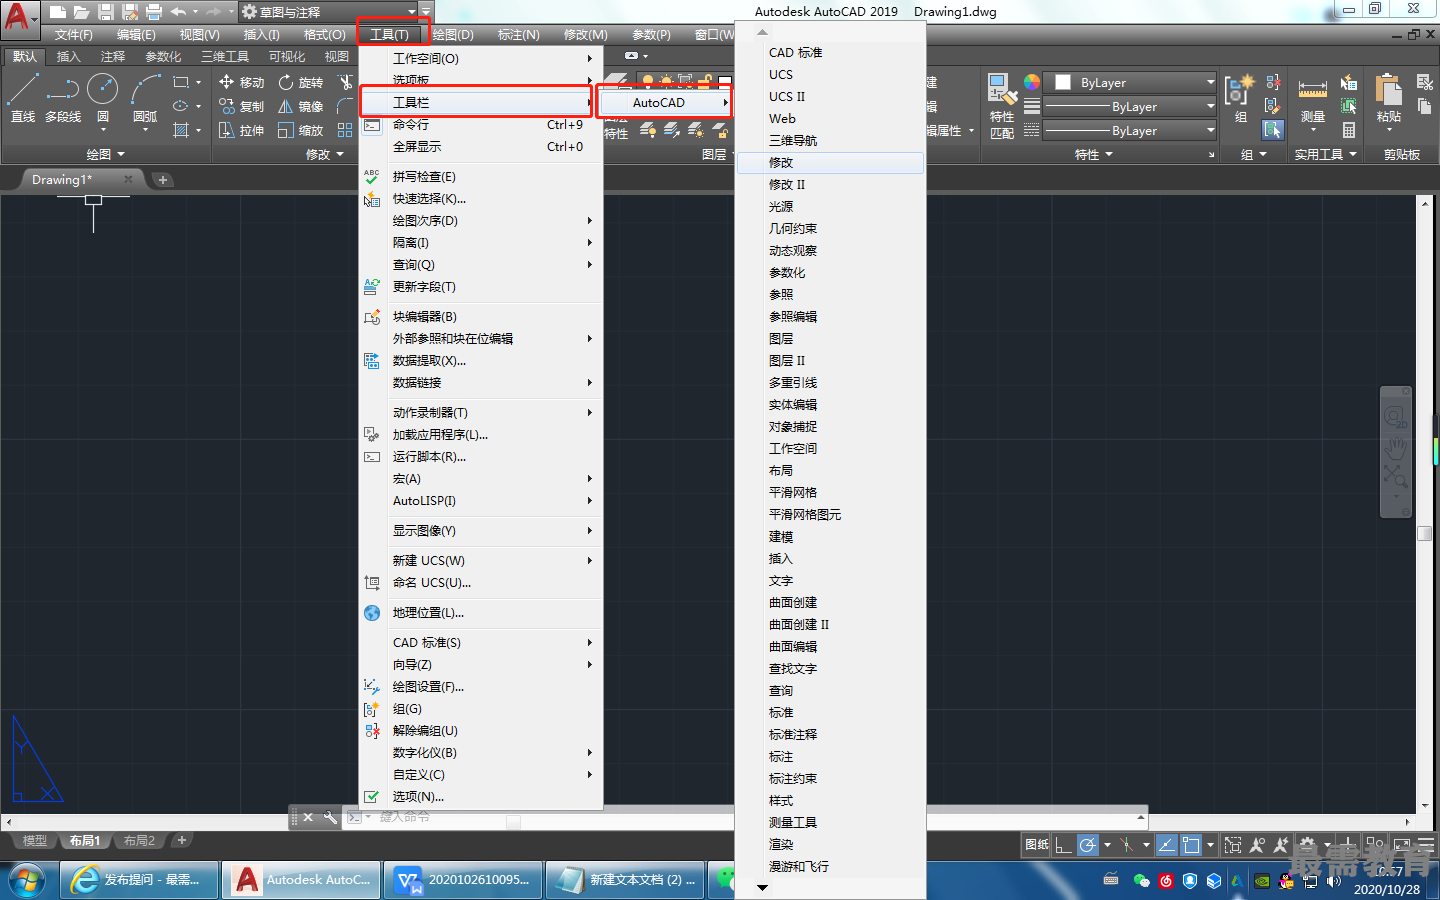The width and height of the screenshot is (1440, 900).
Task: Click the Match Properties (特性匹配) icon
Action: pyautogui.click(x=1002, y=105)
